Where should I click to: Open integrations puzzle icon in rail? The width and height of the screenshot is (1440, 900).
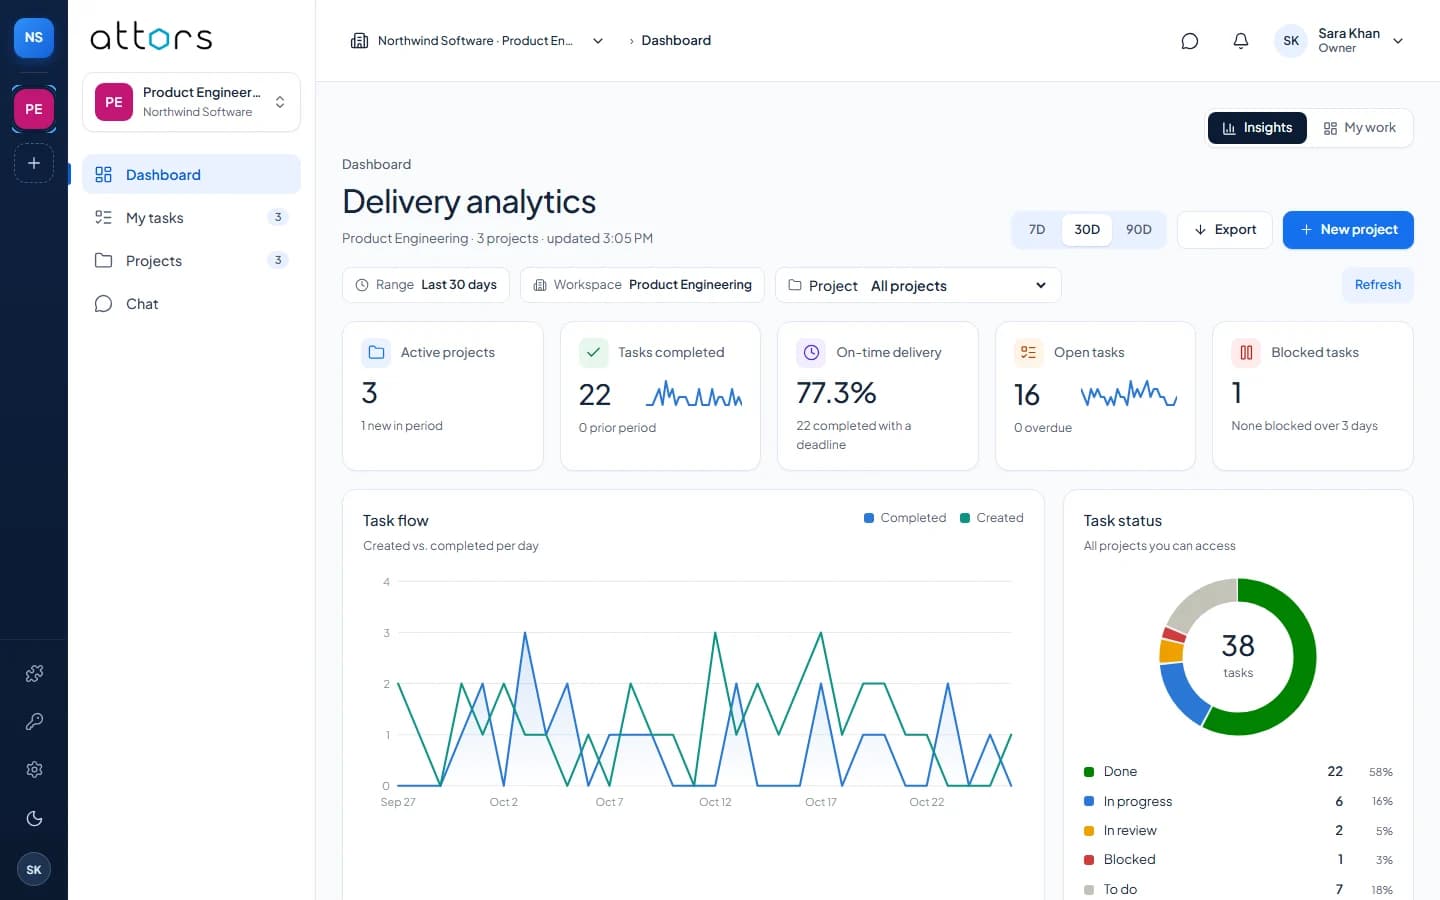34,673
